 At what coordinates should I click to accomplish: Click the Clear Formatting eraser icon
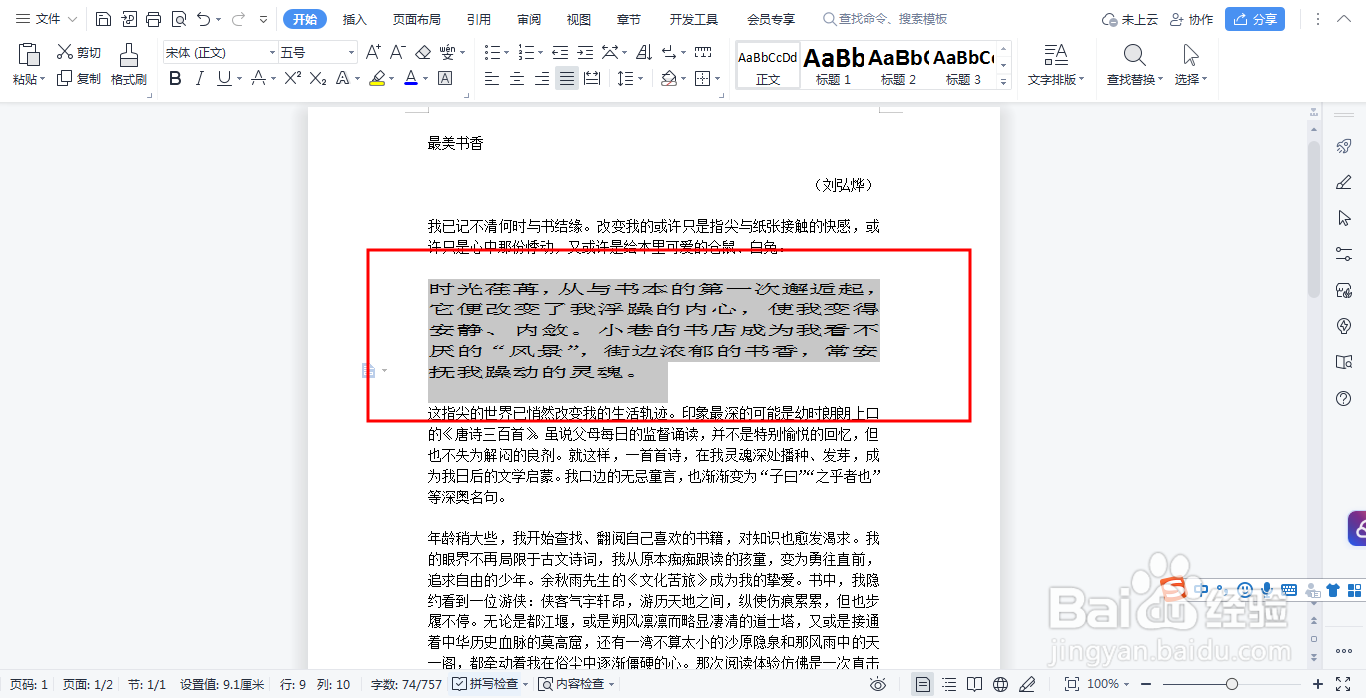422,52
